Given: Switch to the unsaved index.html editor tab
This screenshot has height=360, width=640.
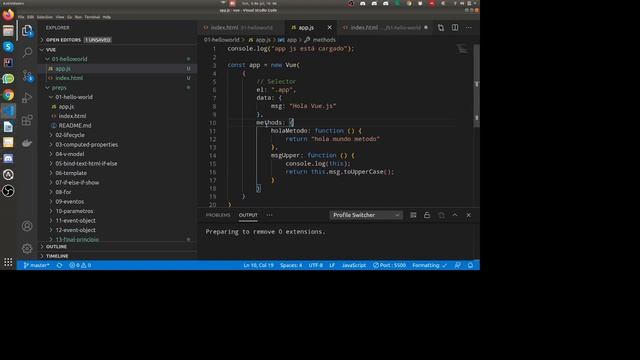Looking at the screenshot, I should 385,27.
